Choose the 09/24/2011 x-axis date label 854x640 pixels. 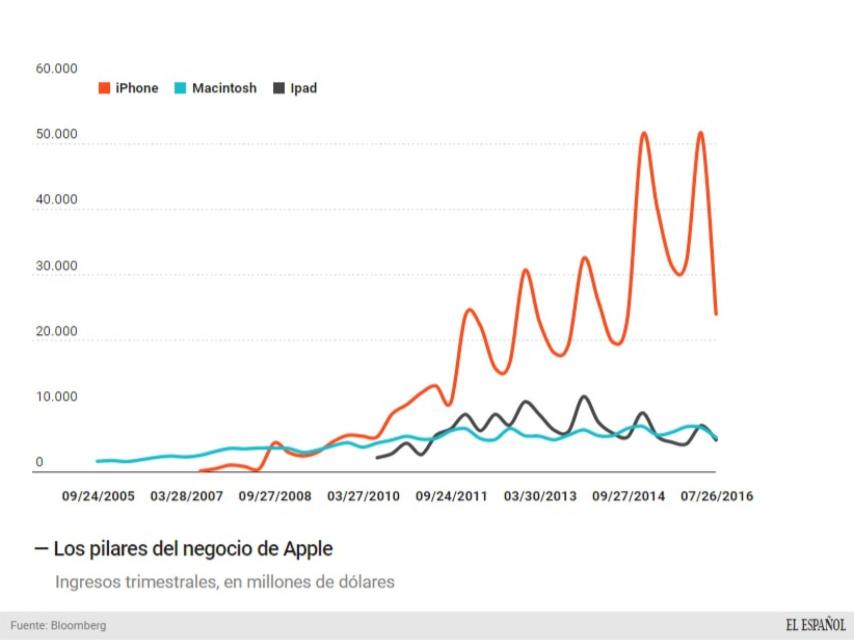(451, 495)
